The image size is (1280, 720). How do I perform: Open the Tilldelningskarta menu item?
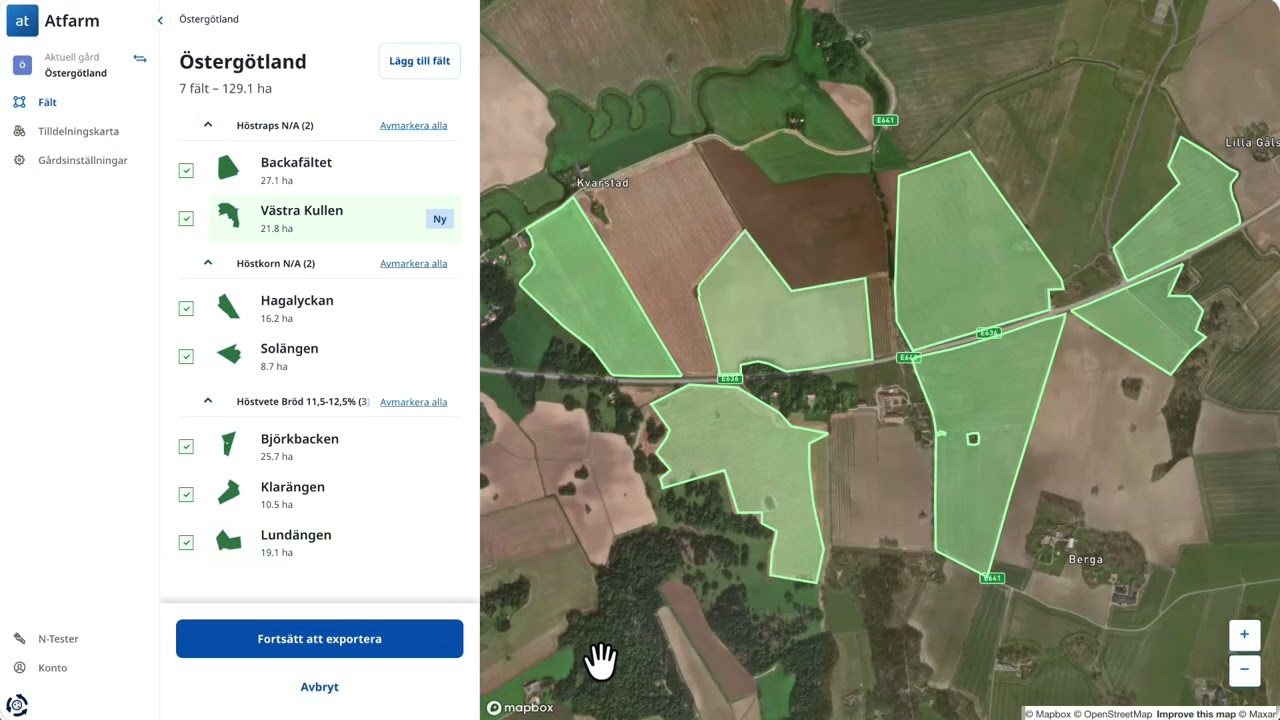tap(80, 131)
